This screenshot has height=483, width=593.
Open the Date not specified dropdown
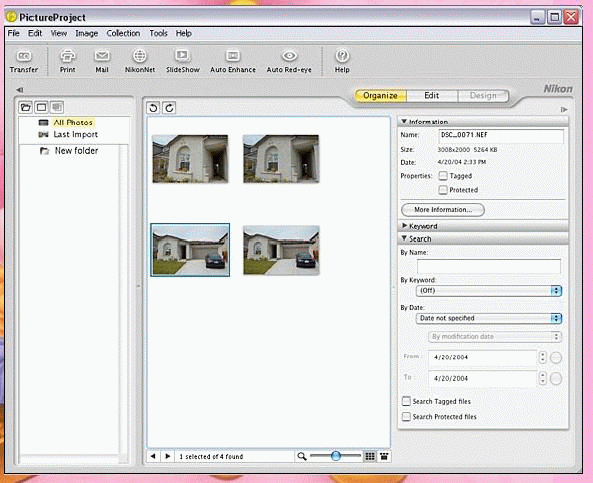489,318
